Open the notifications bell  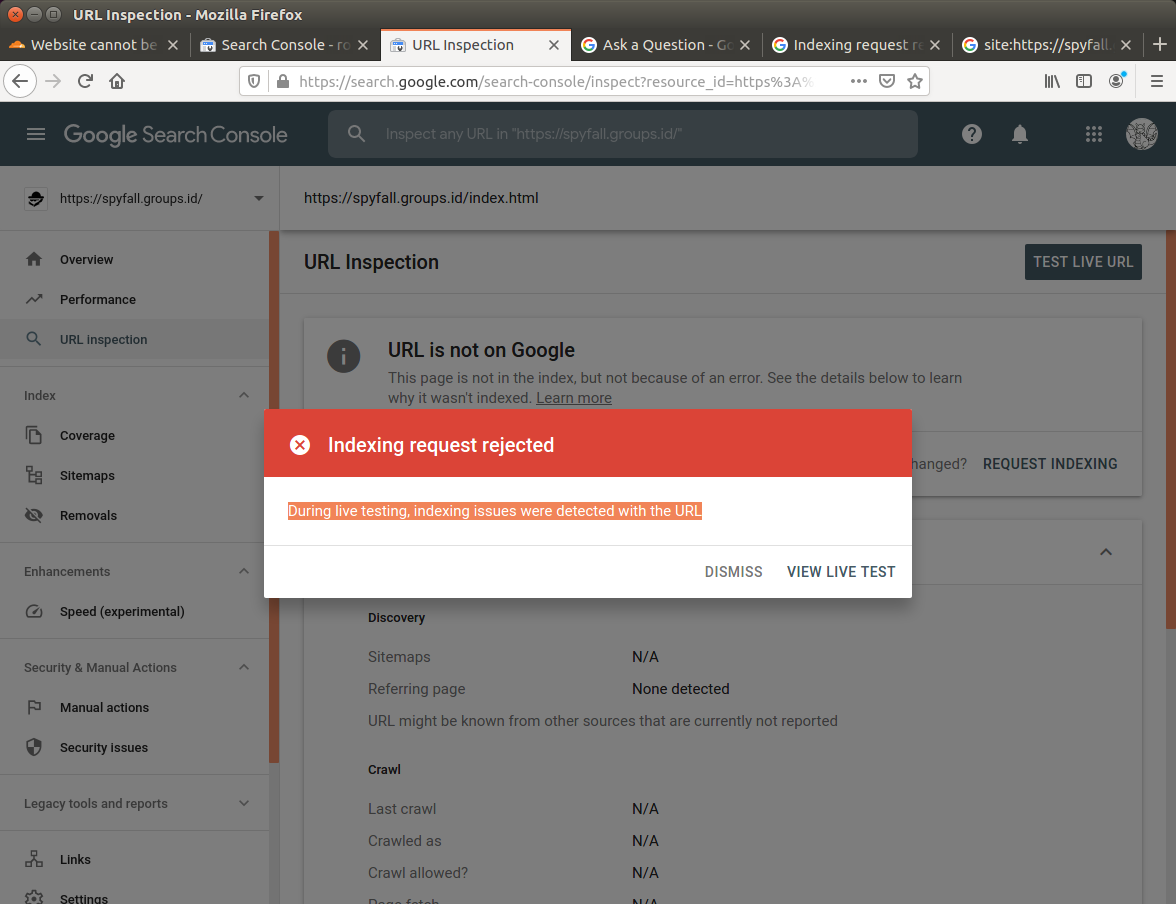(x=1020, y=134)
